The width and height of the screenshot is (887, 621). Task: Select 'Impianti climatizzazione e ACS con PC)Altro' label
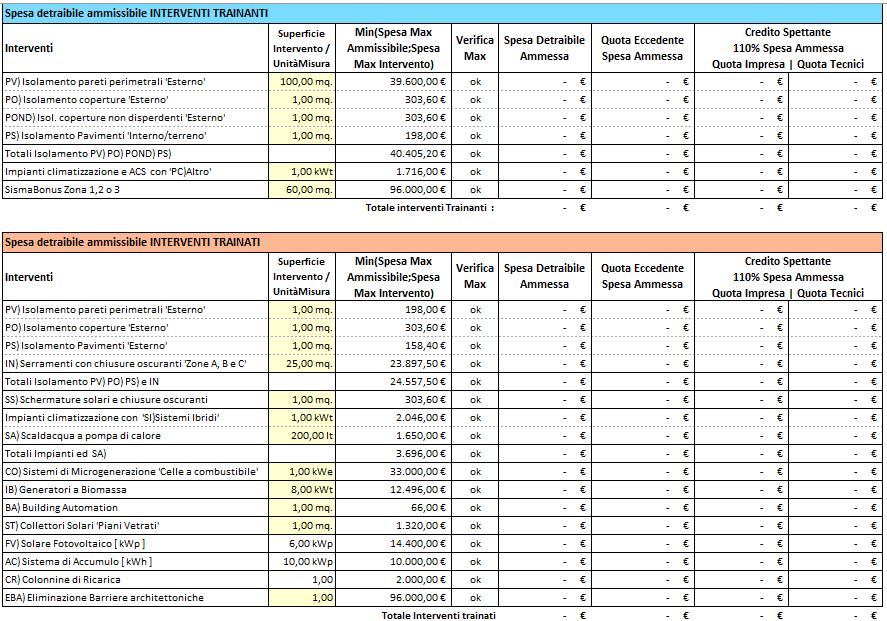108,171
